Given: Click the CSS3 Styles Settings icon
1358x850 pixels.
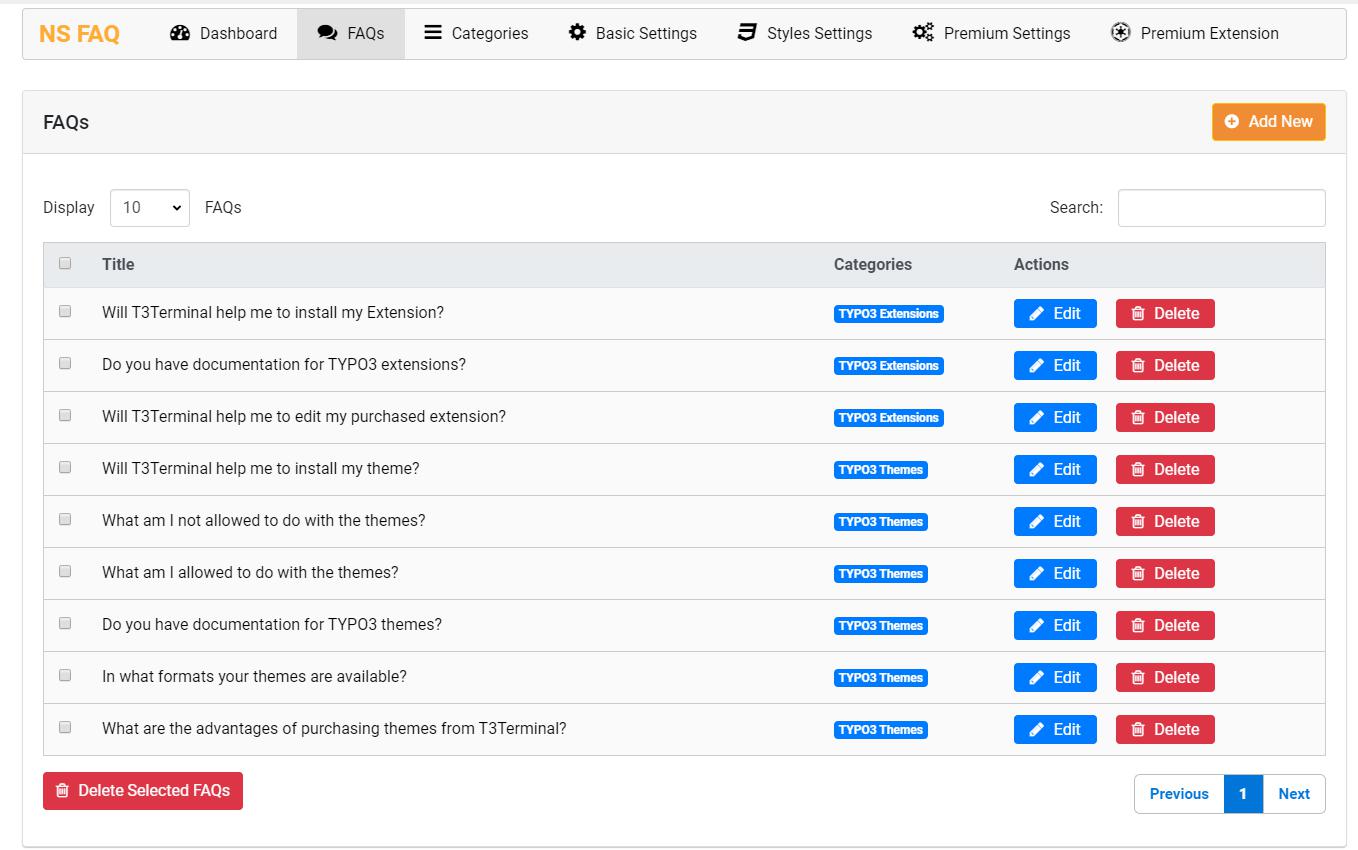Looking at the screenshot, I should click(747, 33).
